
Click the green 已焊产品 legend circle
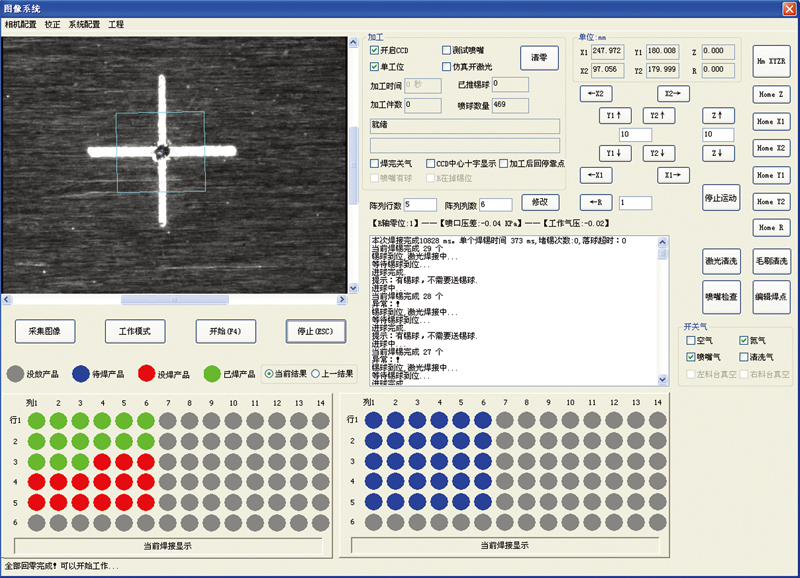(211, 374)
